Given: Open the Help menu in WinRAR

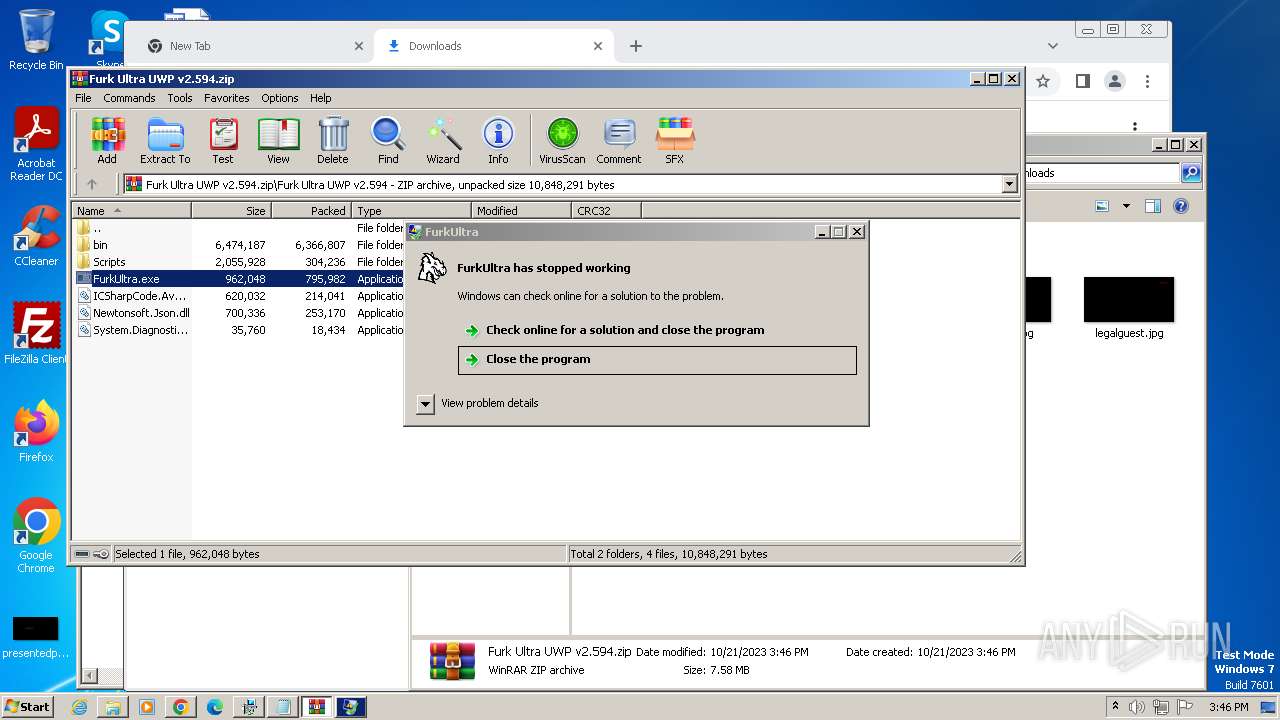Looking at the screenshot, I should click(x=321, y=98).
